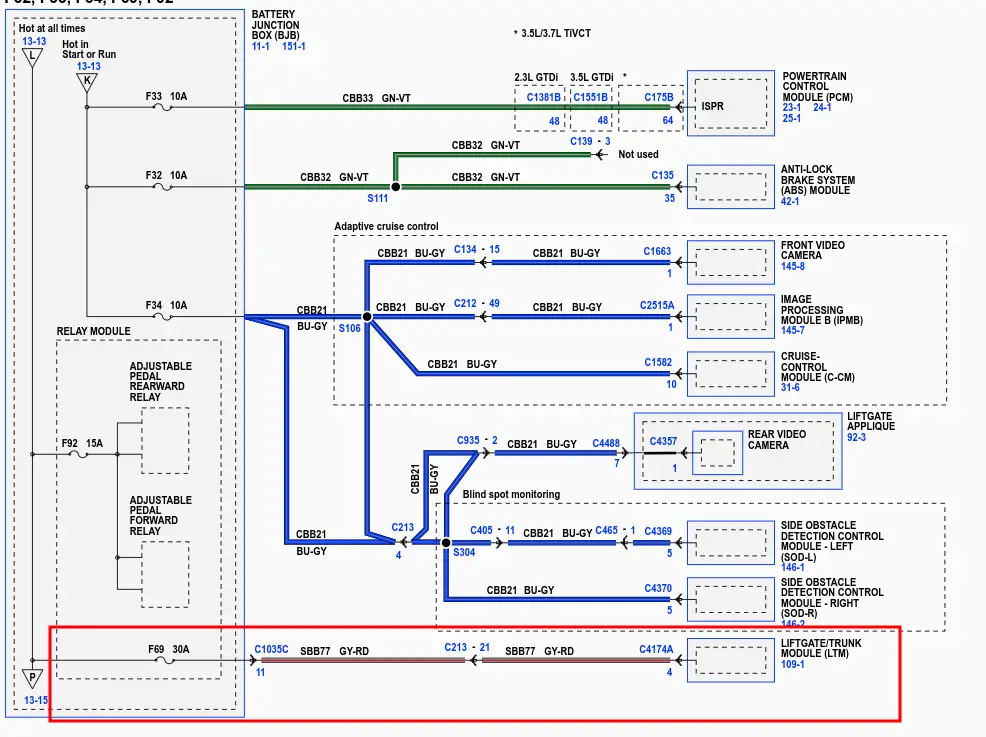The width and height of the screenshot is (986, 737).
Task: Open Image Processing Module B reference 145-7
Action: pos(793,330)
